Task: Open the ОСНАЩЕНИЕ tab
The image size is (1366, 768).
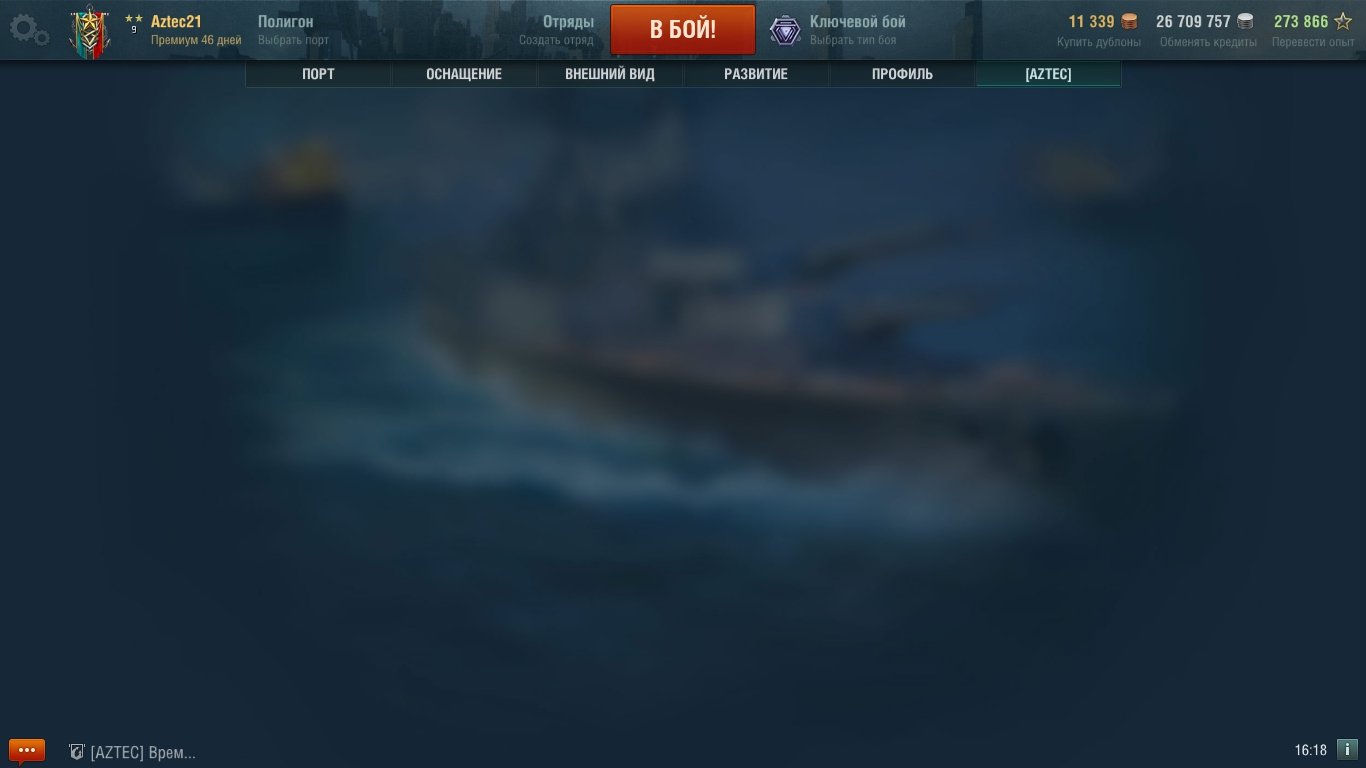Action: point(464,74)
